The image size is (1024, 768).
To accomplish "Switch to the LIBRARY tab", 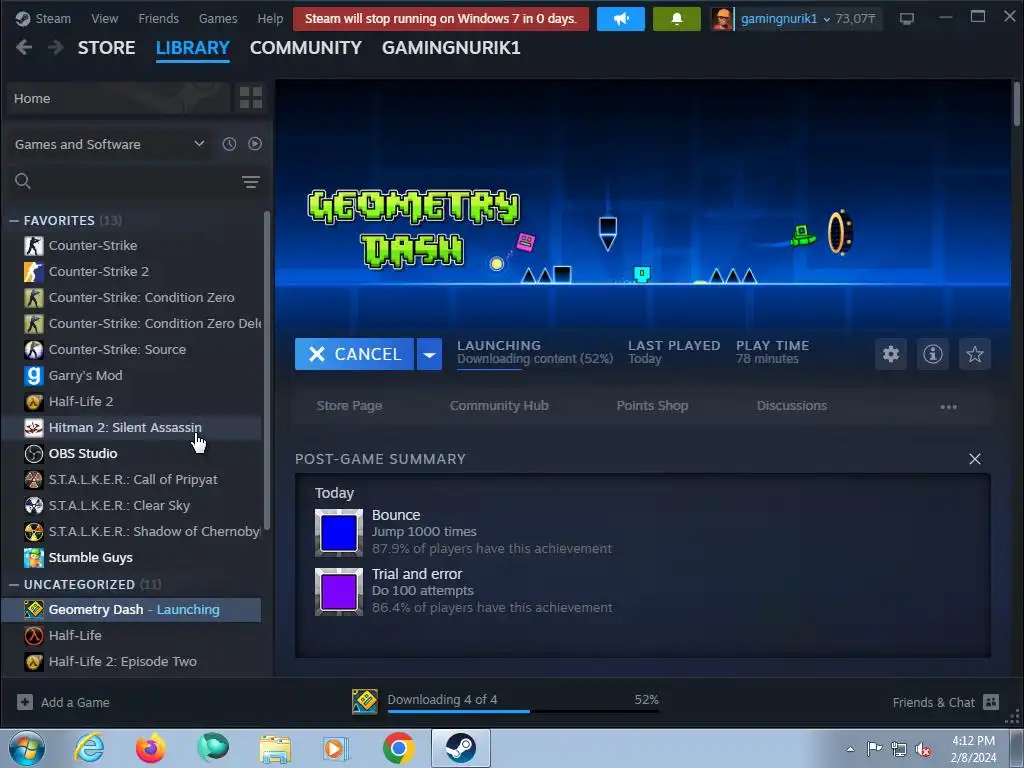I will 193,48.
